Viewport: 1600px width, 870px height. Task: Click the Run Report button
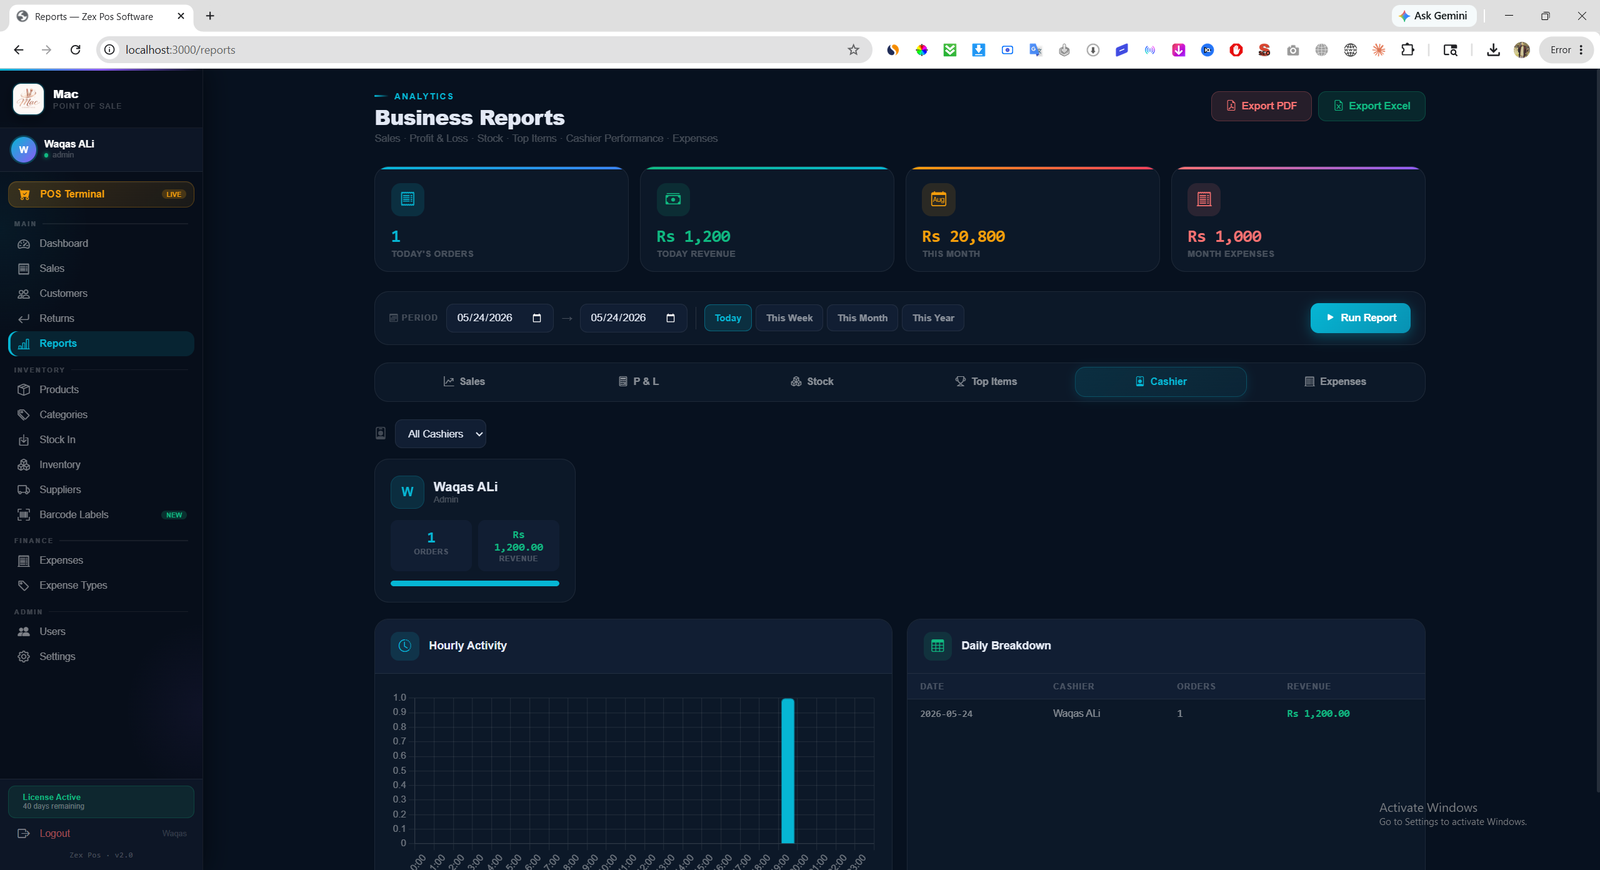(1360, 318)
